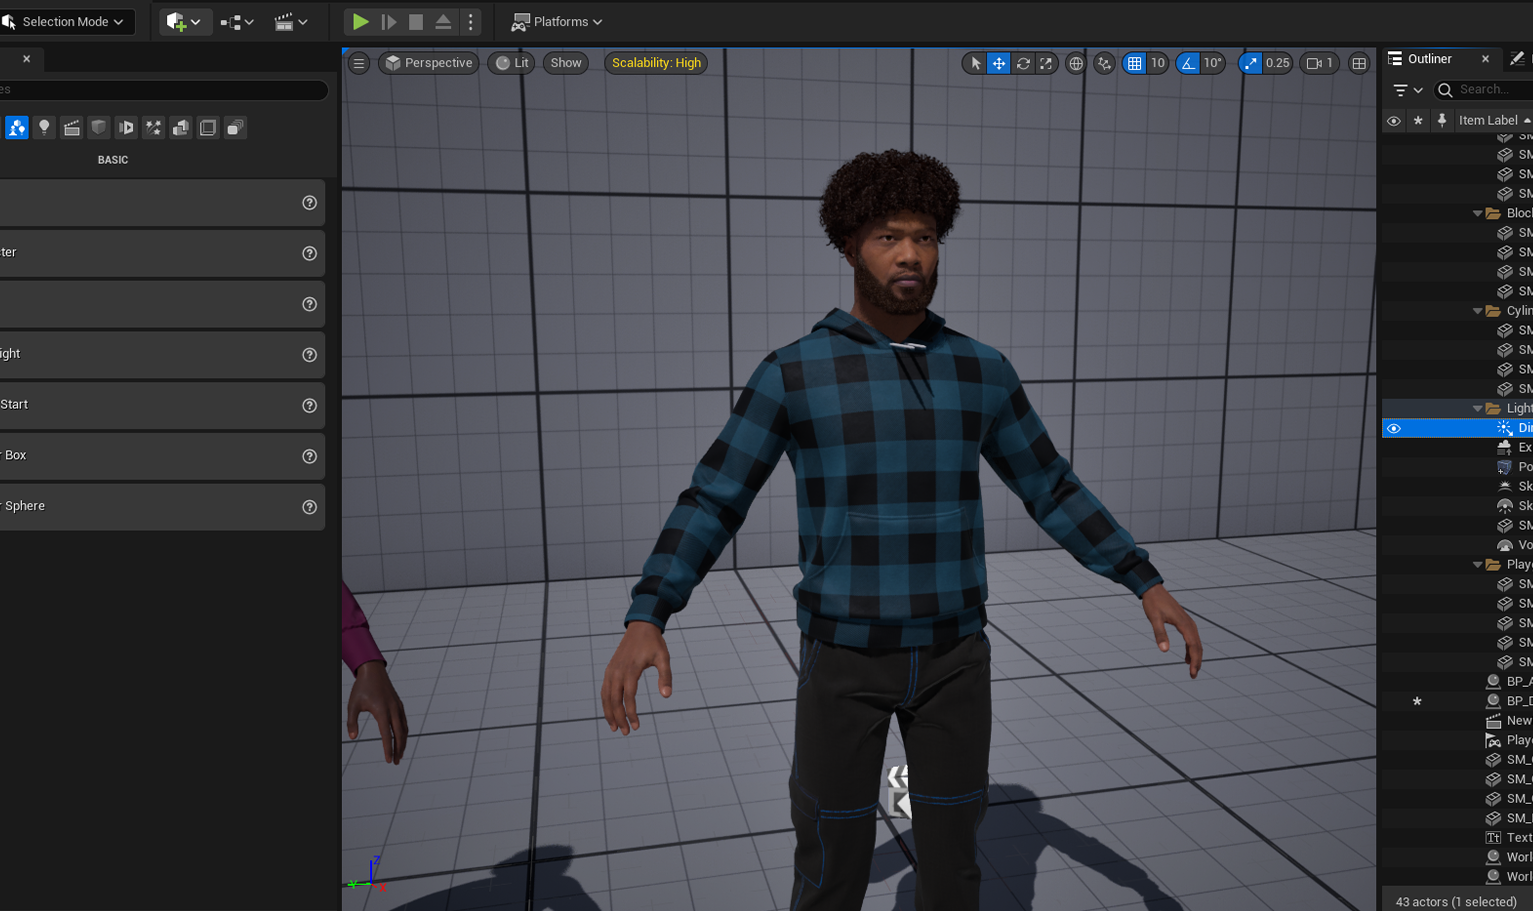Open the Selection Mode dropdown
This screenshot has width=1533, height=911.
[65, 21]
